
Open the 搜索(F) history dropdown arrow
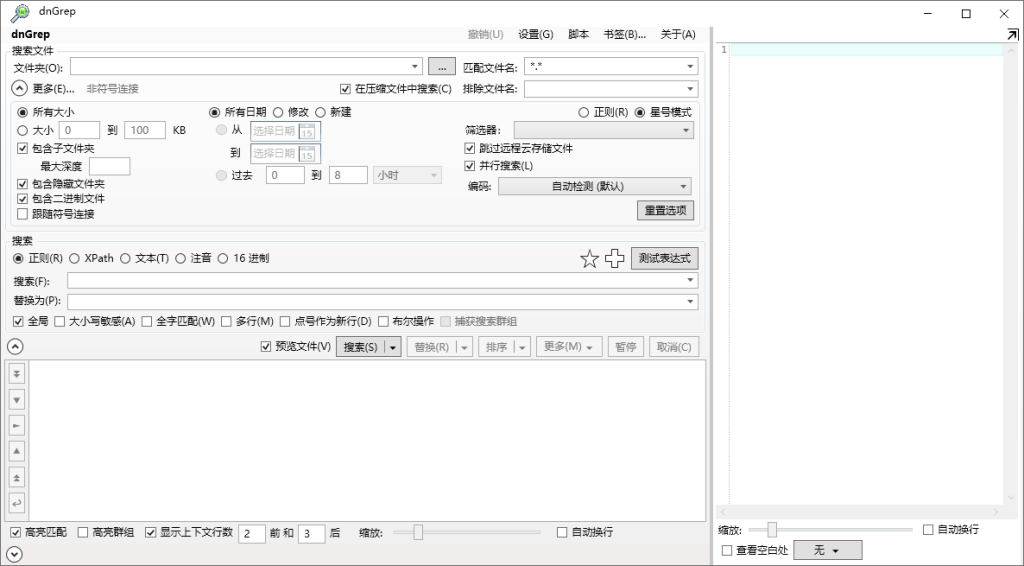click(x=690, y=281)
